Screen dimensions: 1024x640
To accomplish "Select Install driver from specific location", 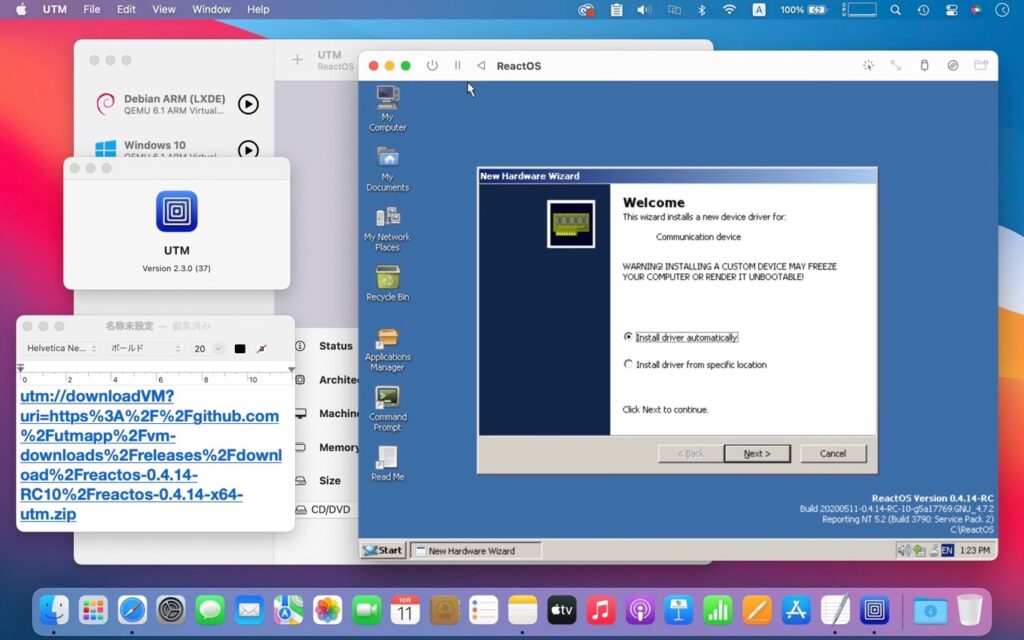I will 629,365.
